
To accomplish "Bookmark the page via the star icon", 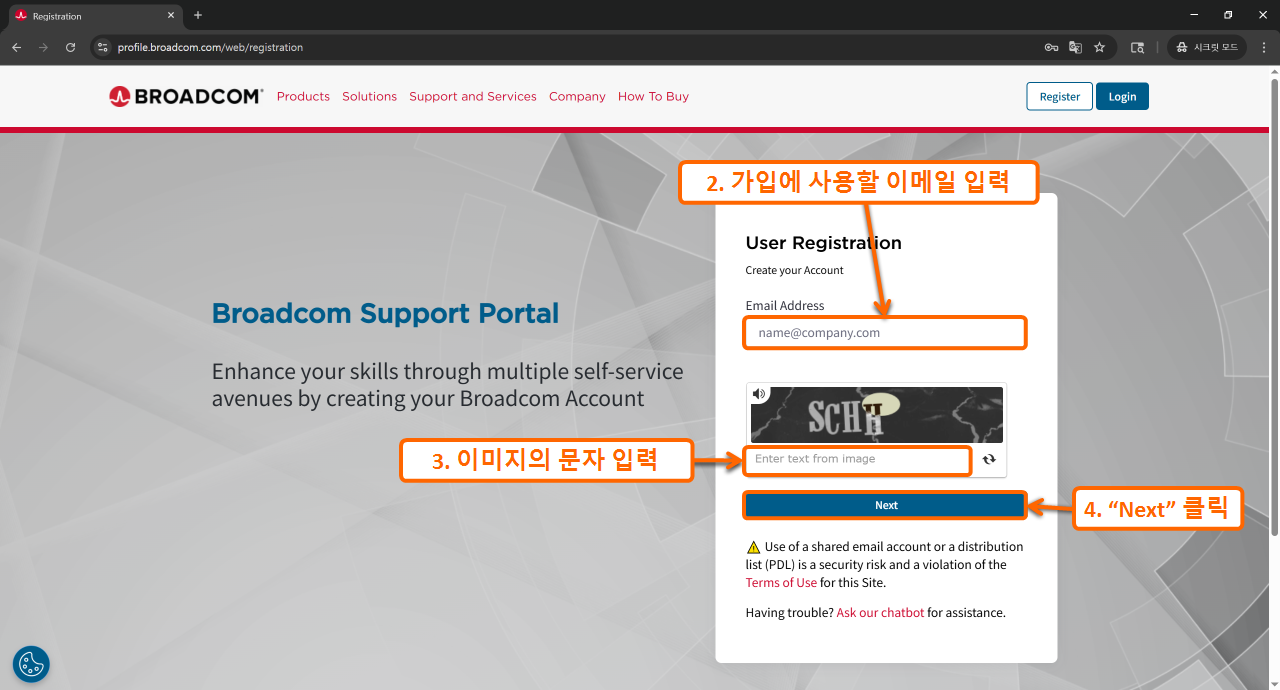I will [x=1100, y=47].
